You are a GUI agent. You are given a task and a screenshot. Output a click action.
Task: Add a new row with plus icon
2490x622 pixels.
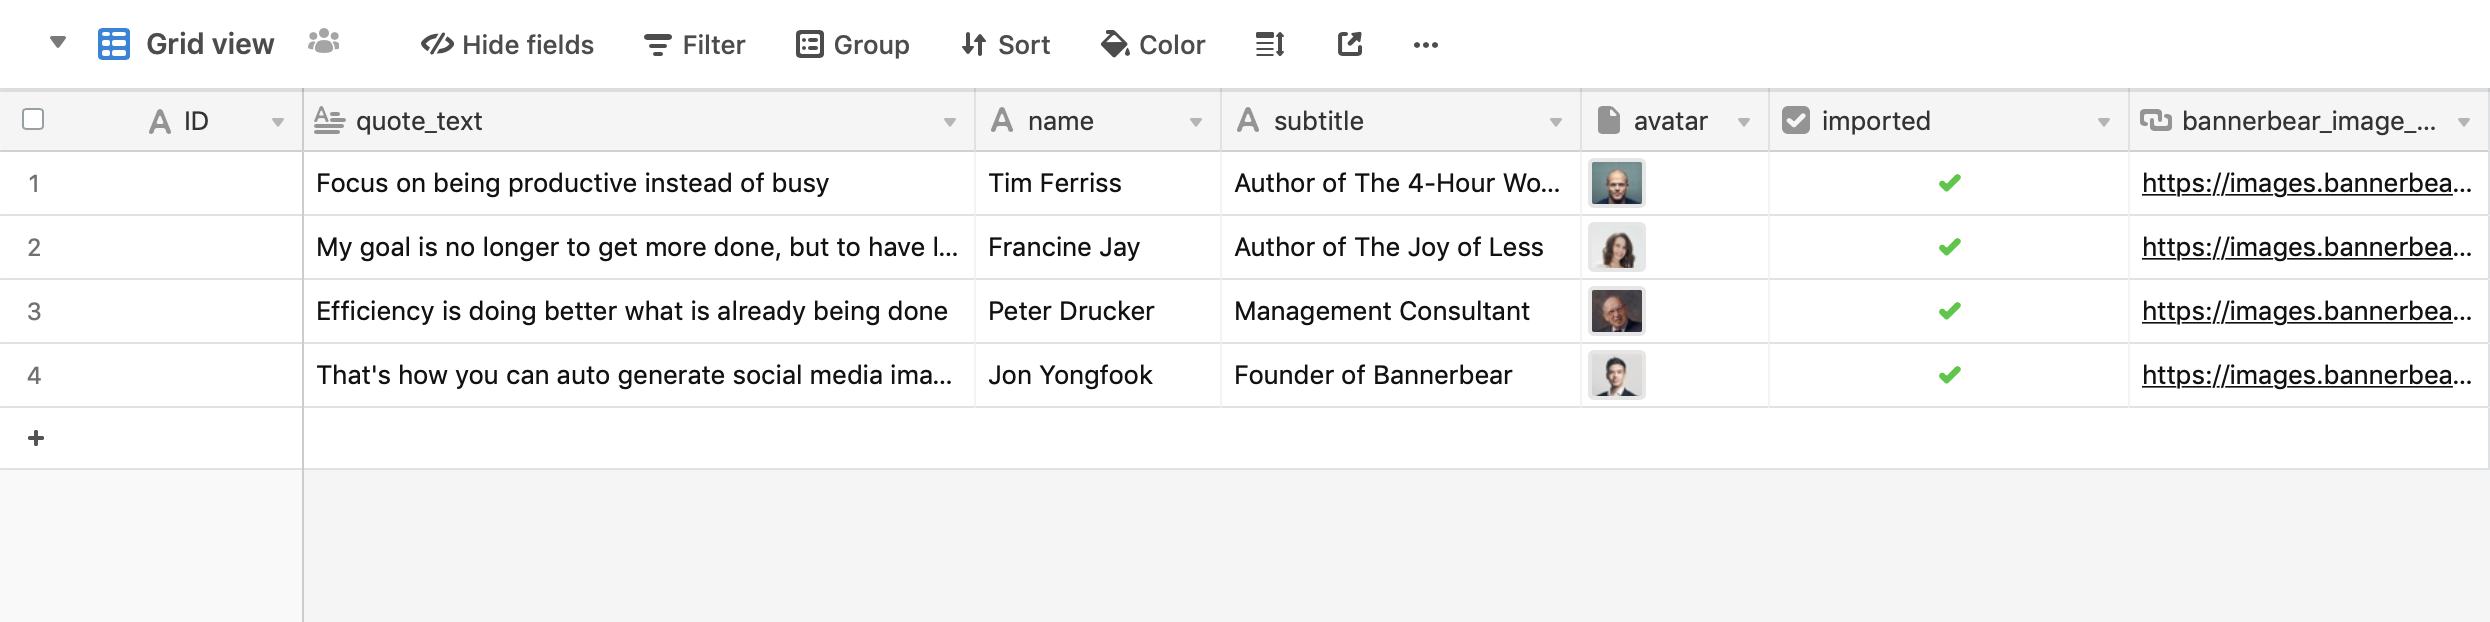tap(36, 438)
